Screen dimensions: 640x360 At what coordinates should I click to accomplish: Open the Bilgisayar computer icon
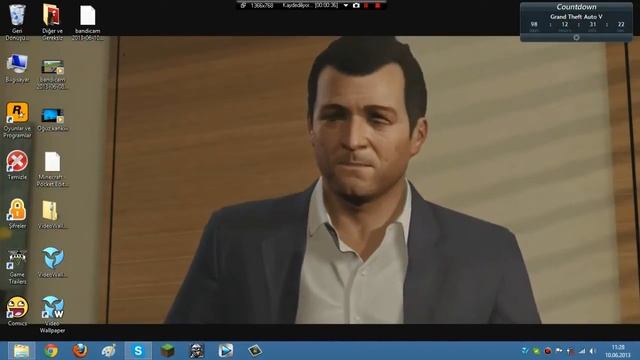[x=17, y=64]
